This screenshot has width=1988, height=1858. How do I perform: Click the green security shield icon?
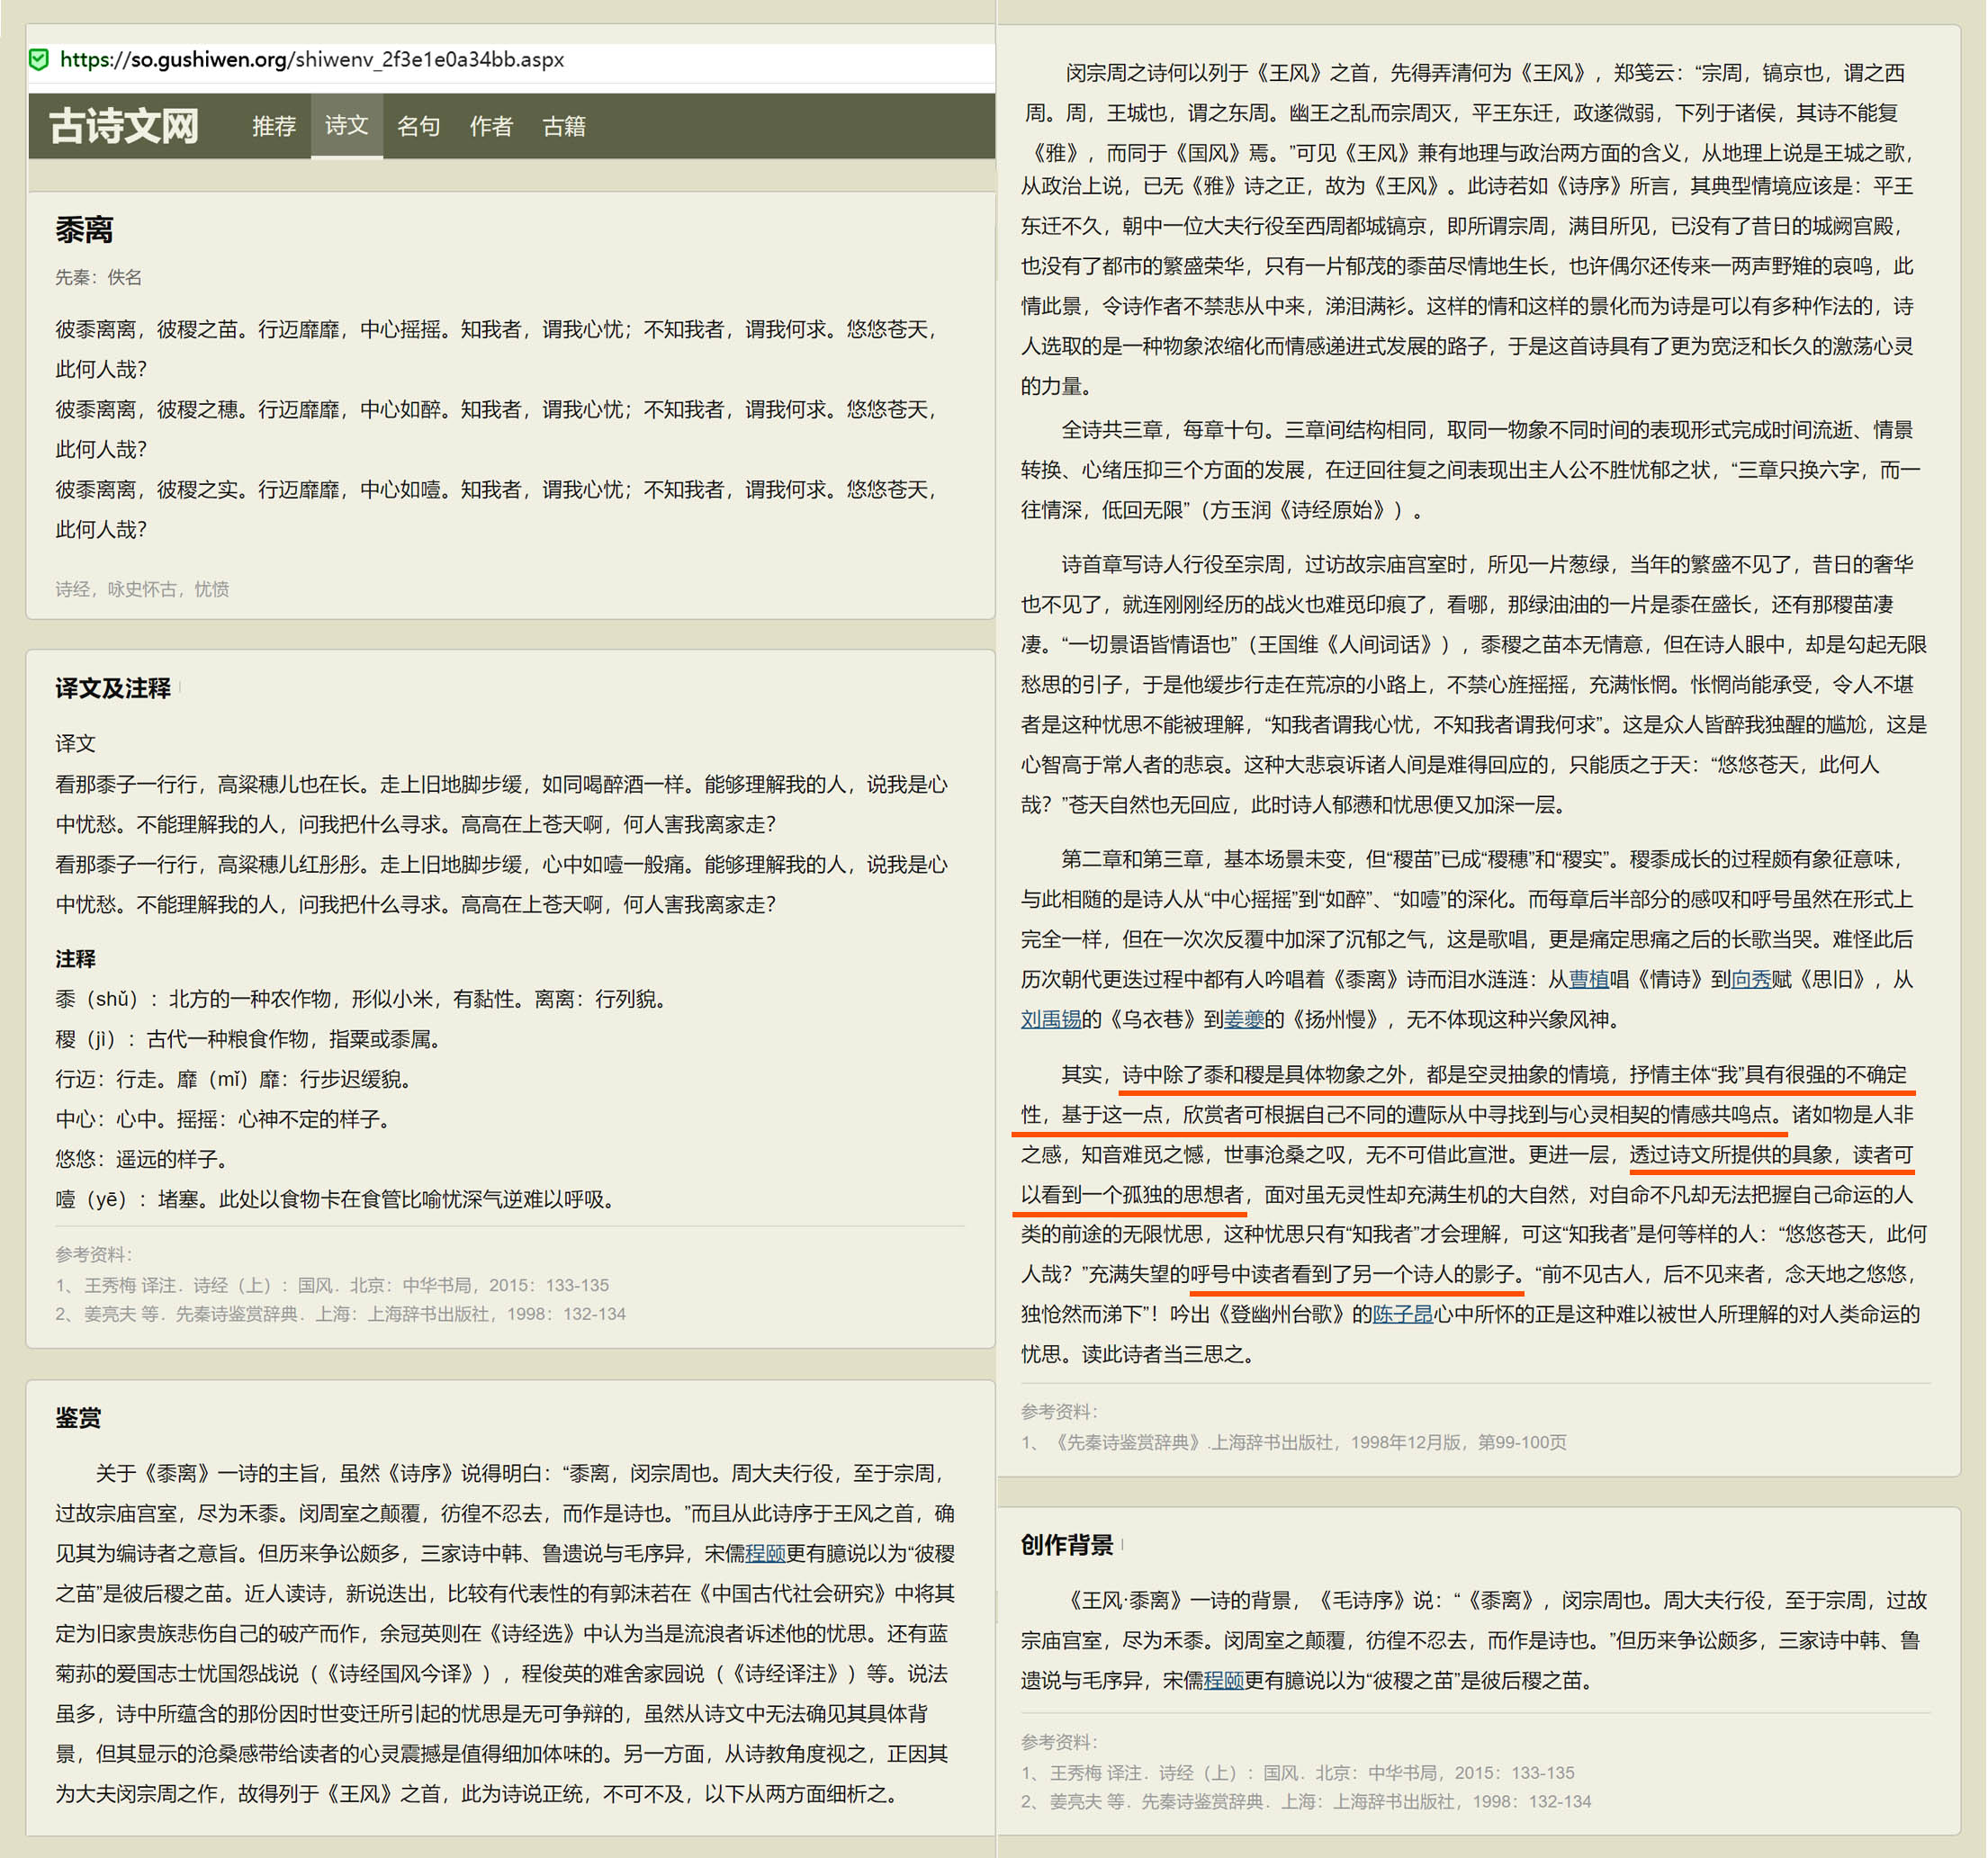tap(39, 59)
